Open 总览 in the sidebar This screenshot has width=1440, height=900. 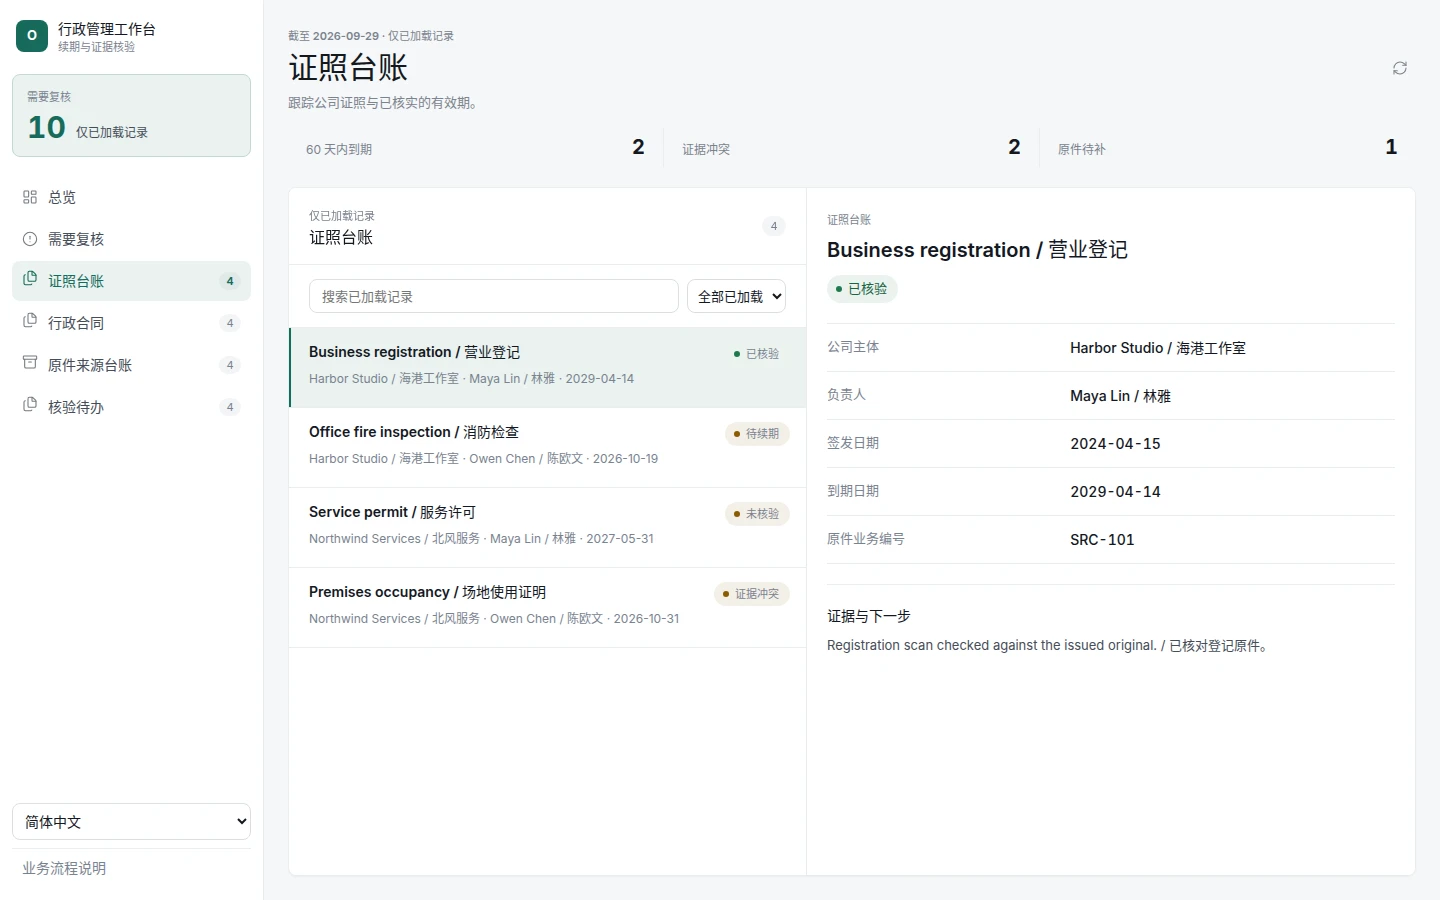131,197
